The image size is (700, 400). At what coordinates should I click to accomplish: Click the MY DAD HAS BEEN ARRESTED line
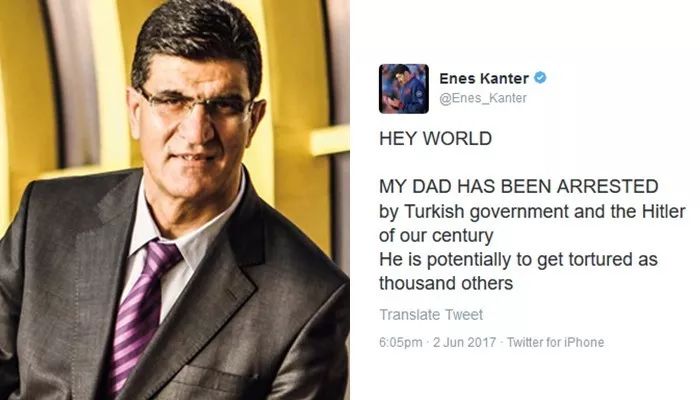(519, 187)
